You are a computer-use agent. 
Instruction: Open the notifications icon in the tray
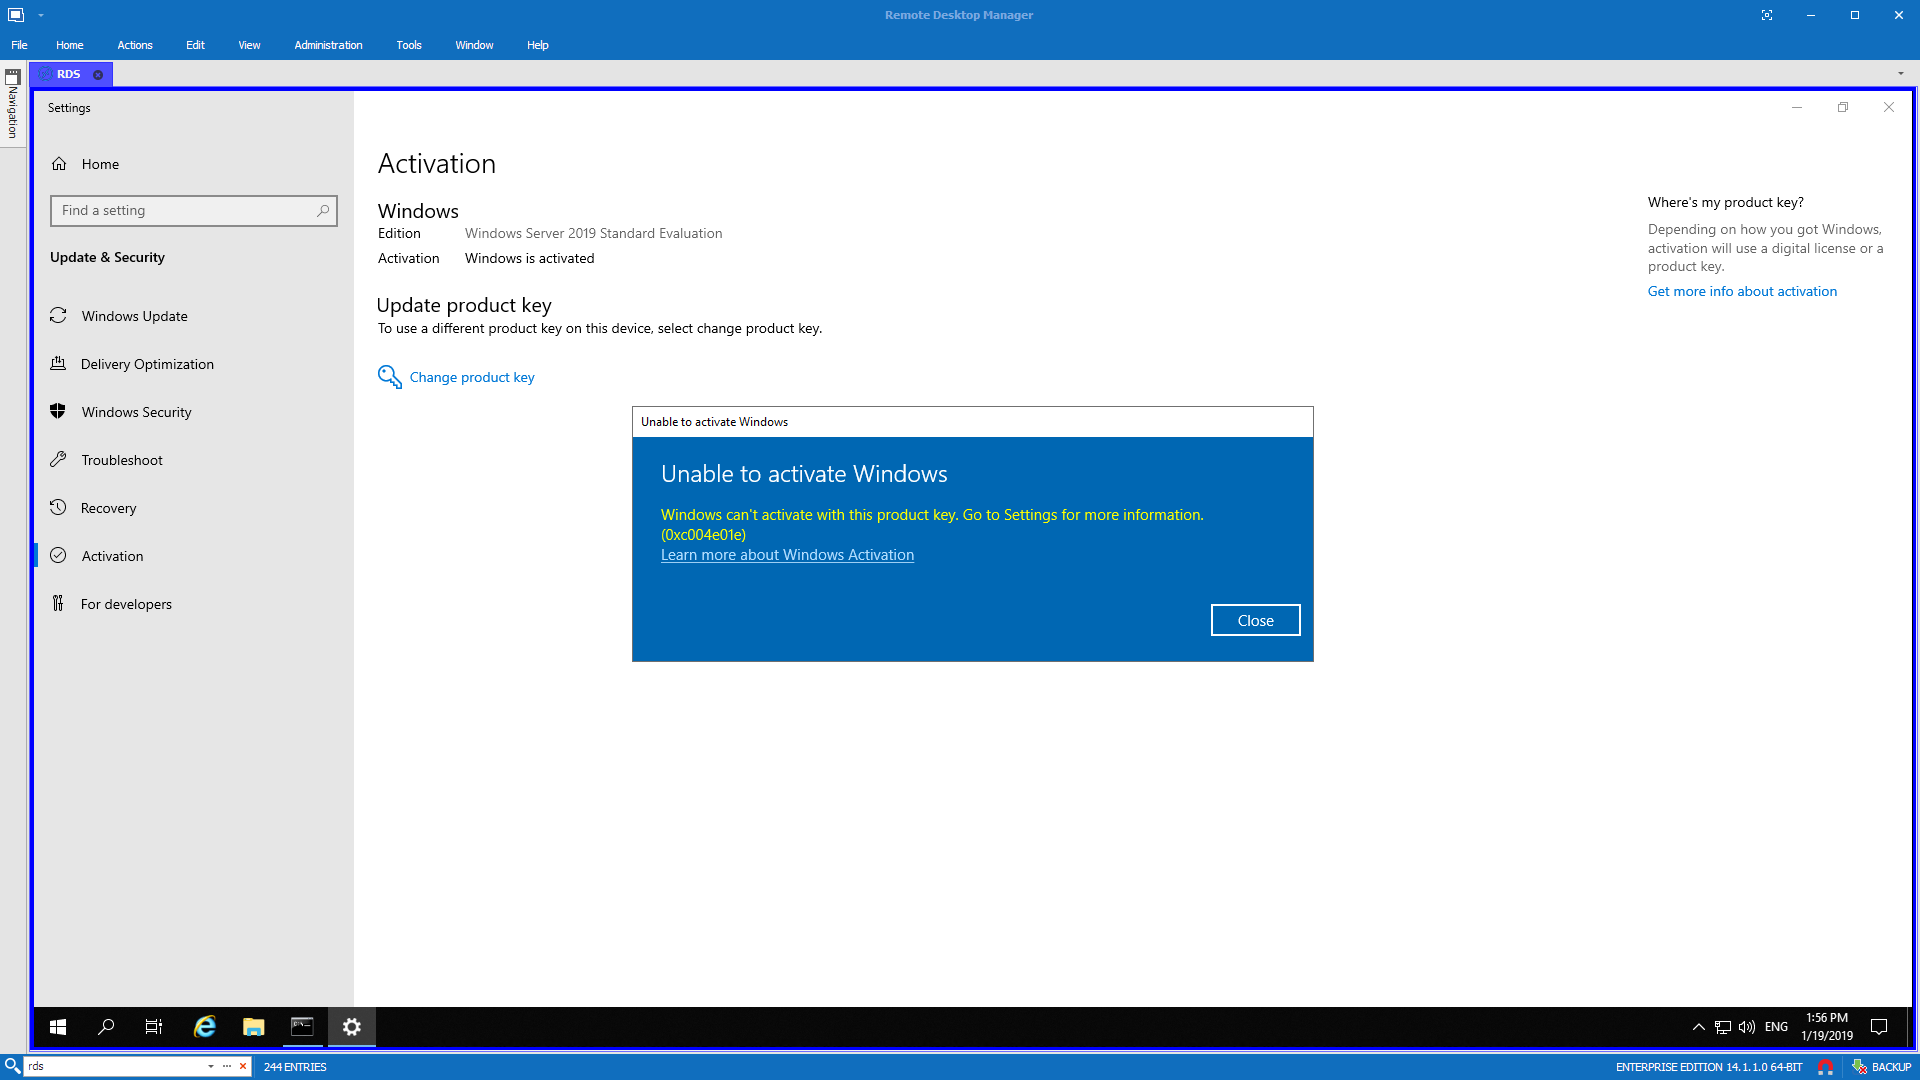point(1880,1027)
